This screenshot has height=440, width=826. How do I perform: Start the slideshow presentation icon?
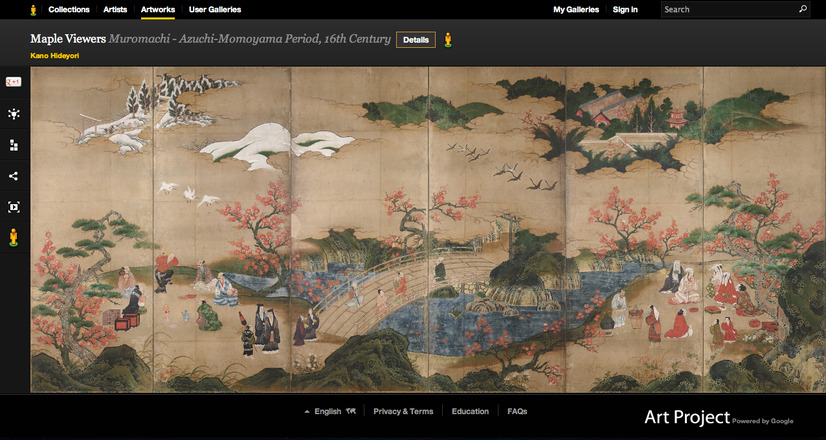14,207
